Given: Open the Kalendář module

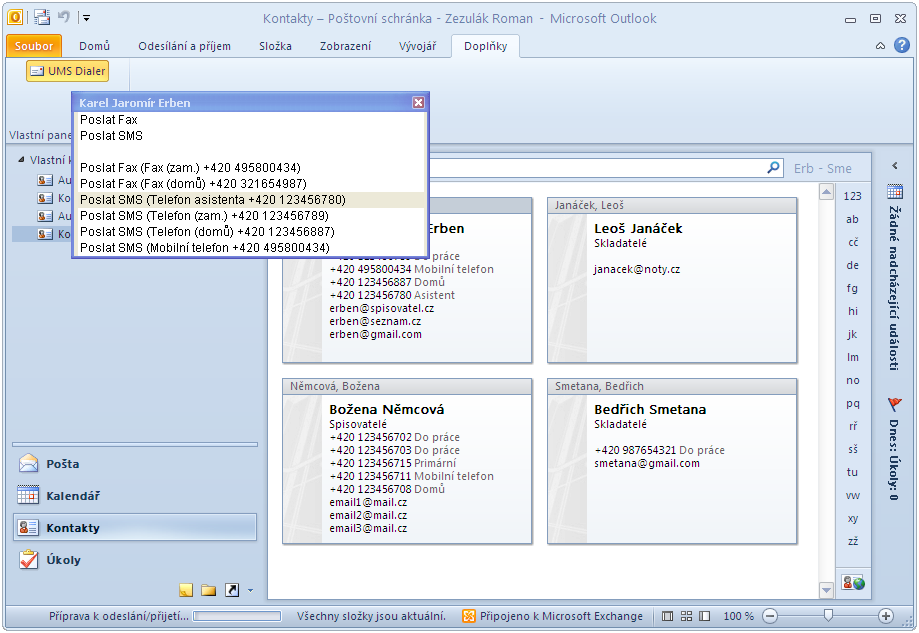Looking at the screenshot, I should [135, 496].
